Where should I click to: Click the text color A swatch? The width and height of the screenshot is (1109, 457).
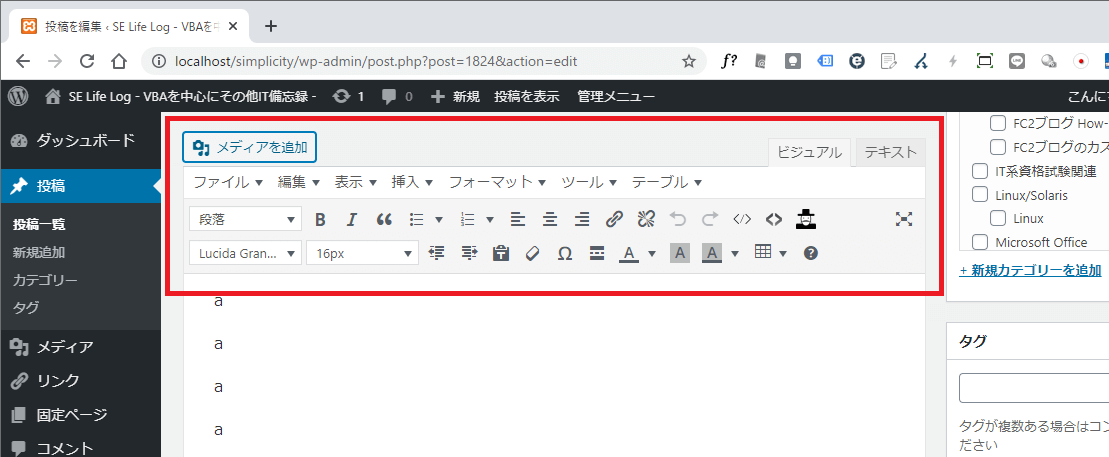coord(628,253)
